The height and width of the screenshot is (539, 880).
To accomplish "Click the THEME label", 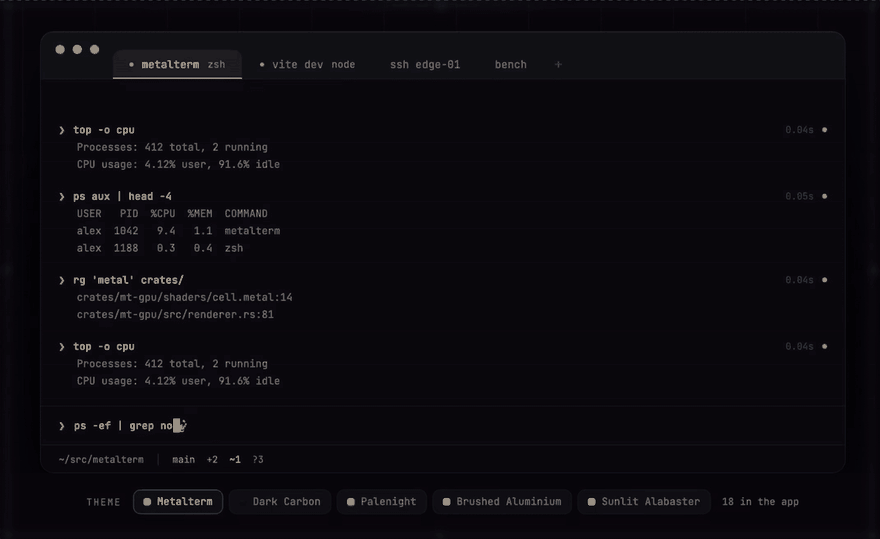I will 103,502.
